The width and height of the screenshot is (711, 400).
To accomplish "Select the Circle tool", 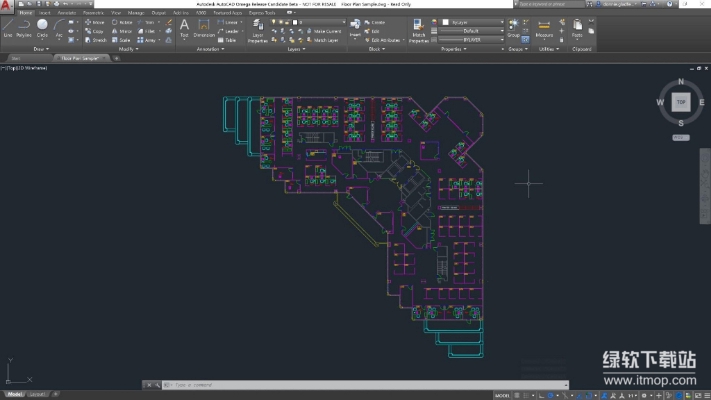I will pos(42,29).
